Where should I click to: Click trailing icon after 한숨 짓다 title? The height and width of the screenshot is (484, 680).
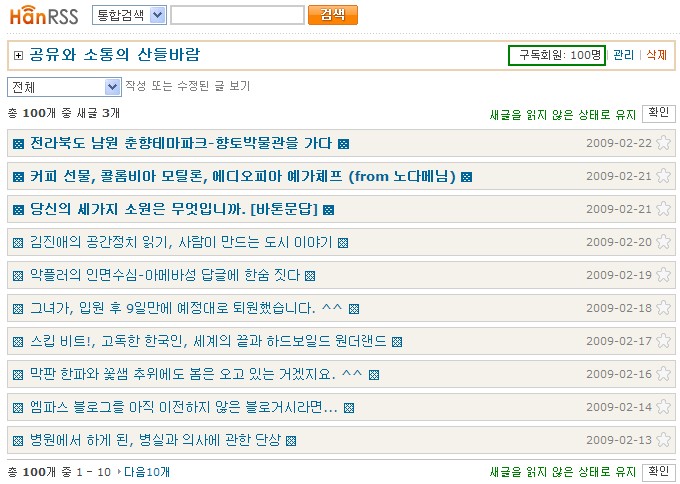[310, 276]
